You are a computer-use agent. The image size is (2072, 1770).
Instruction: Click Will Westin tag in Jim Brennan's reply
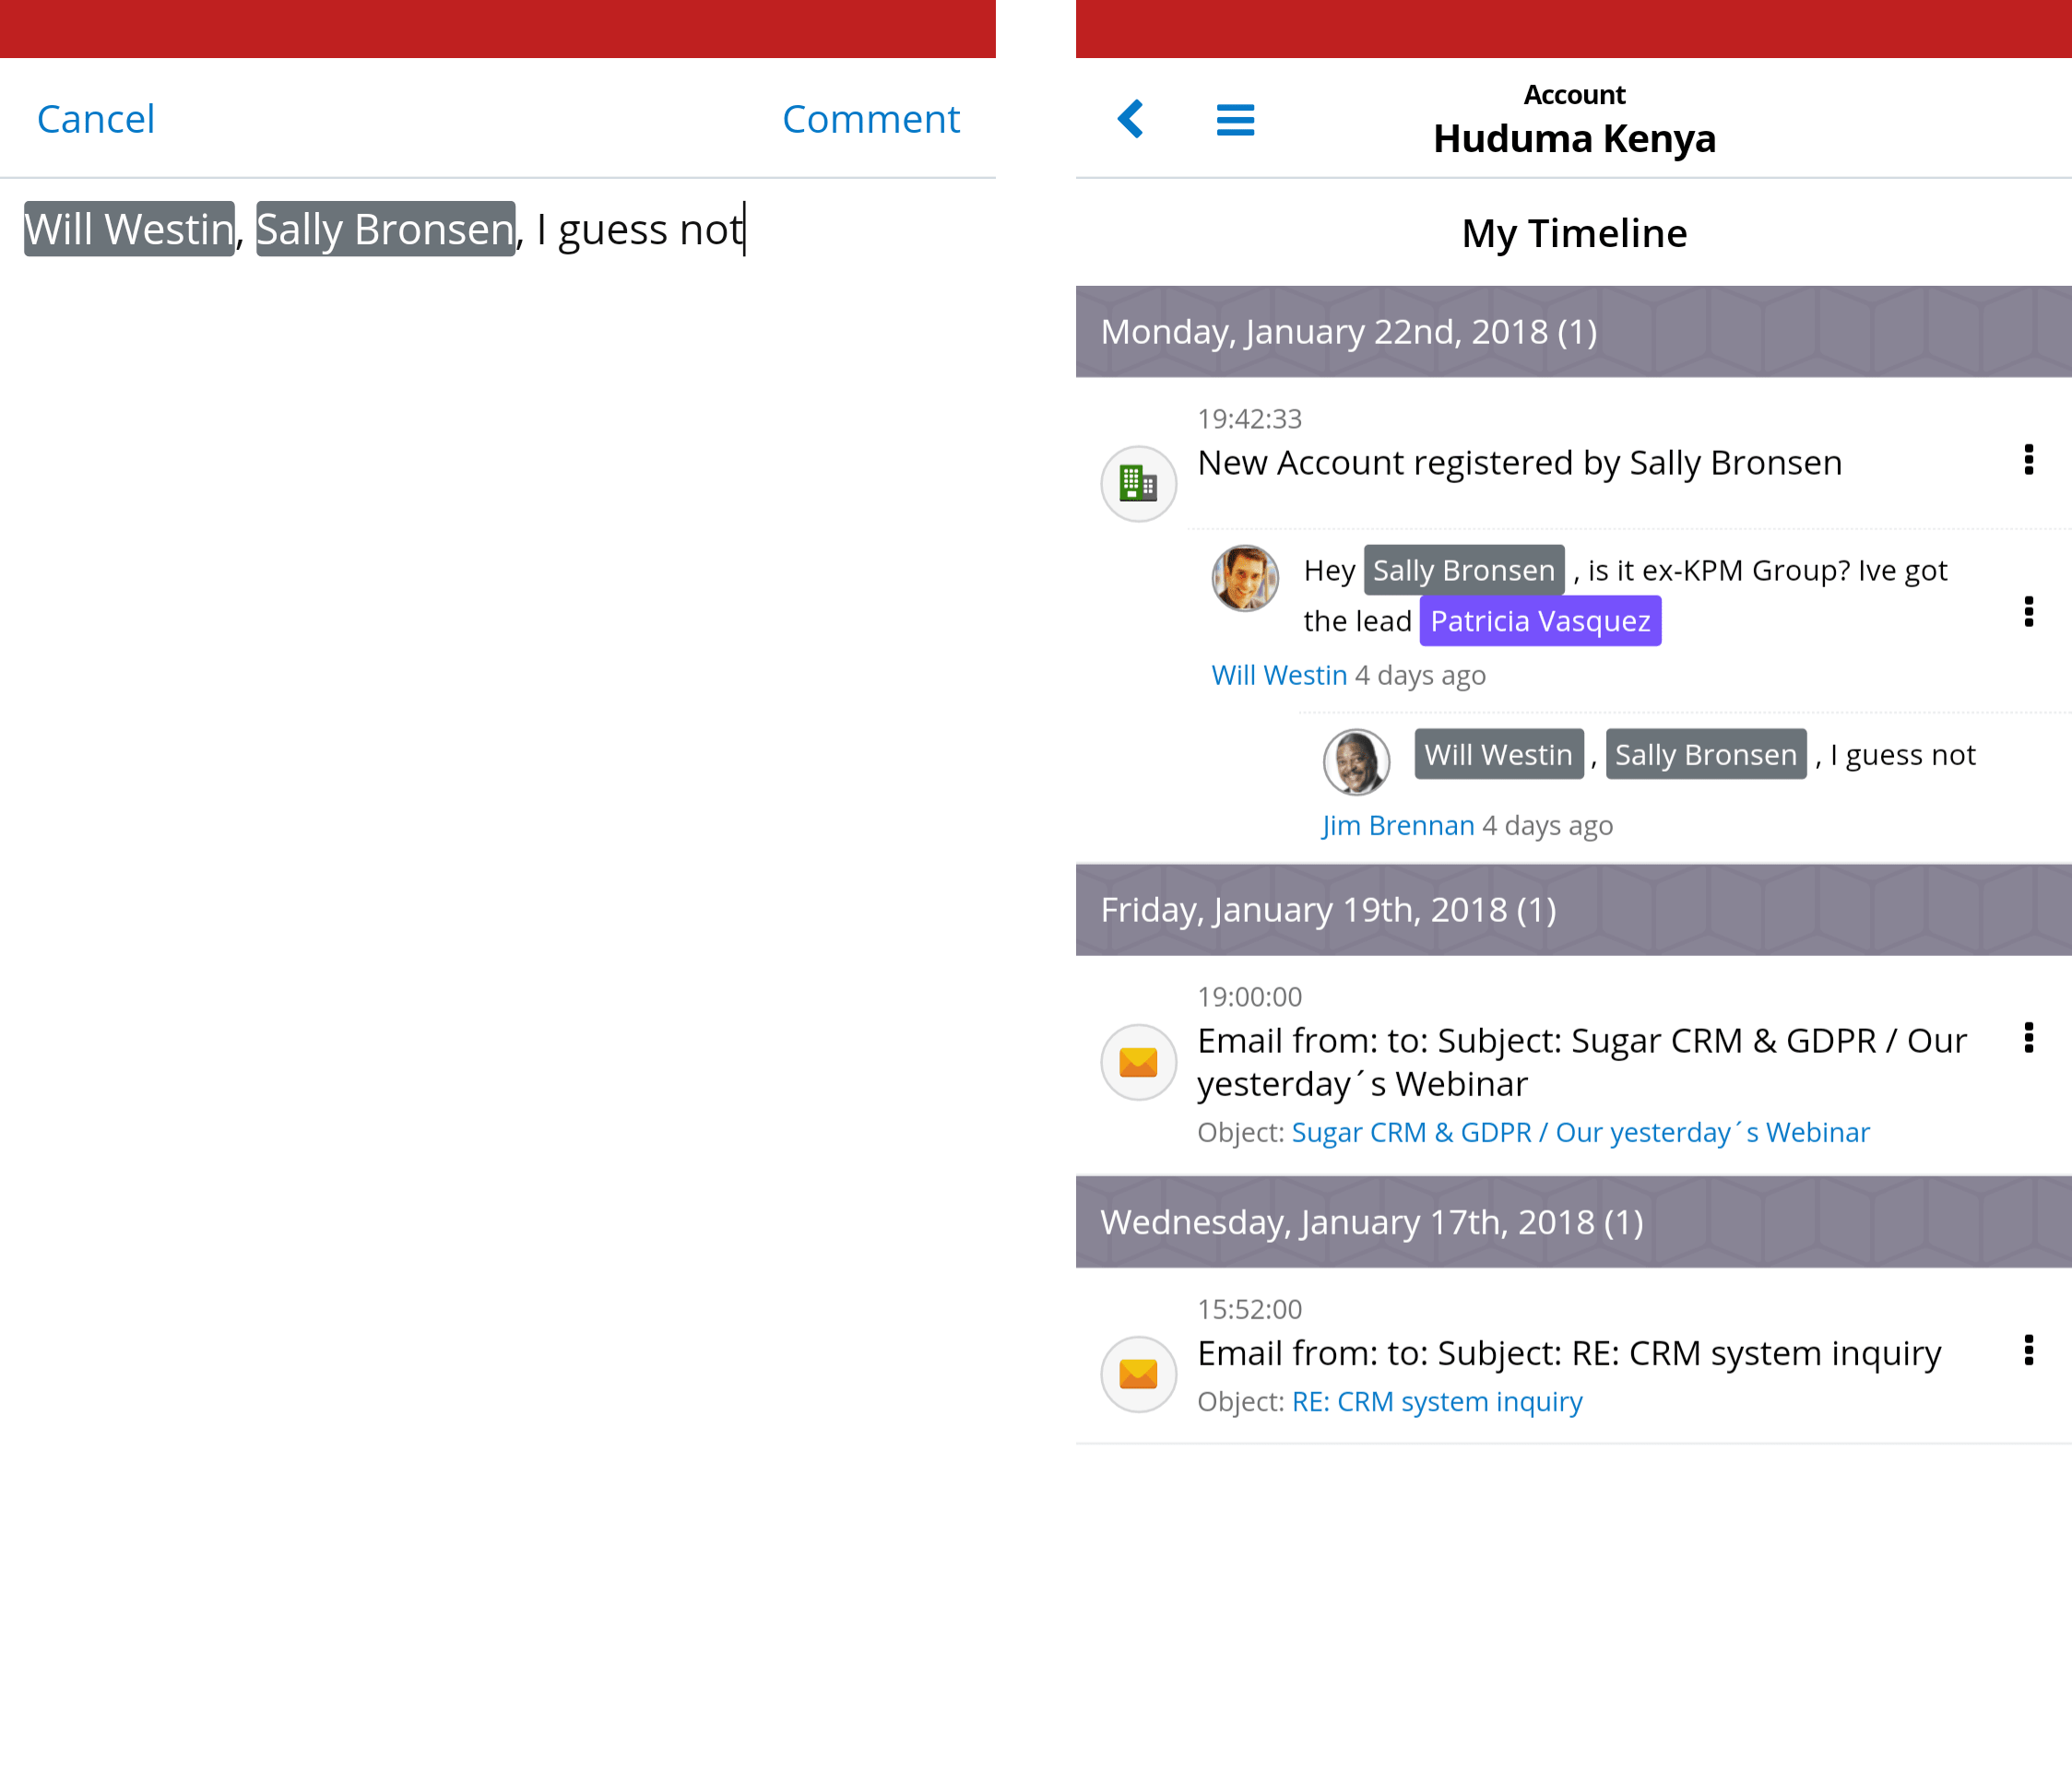(x=1499, y=754)
